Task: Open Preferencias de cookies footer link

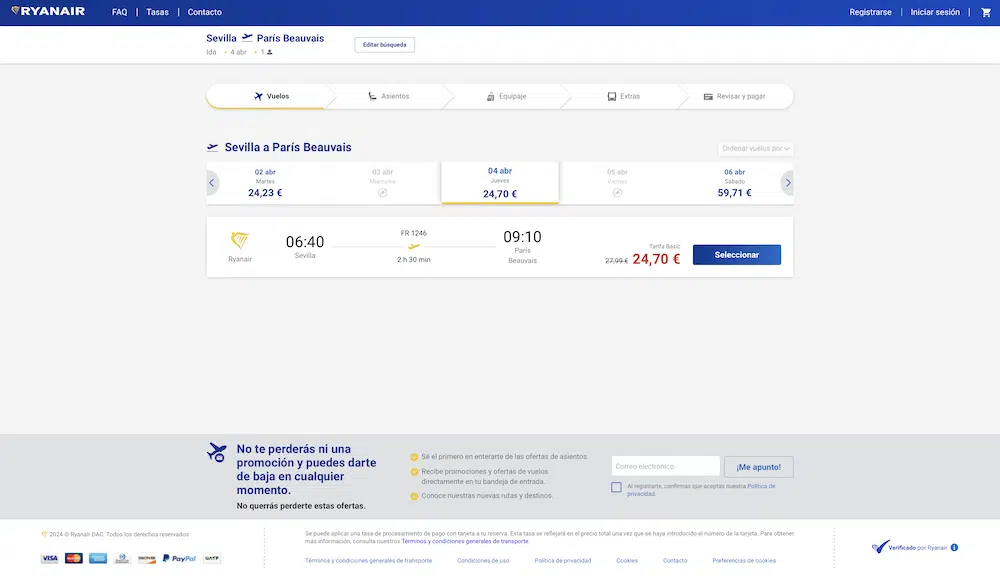Action: point(744,561)
